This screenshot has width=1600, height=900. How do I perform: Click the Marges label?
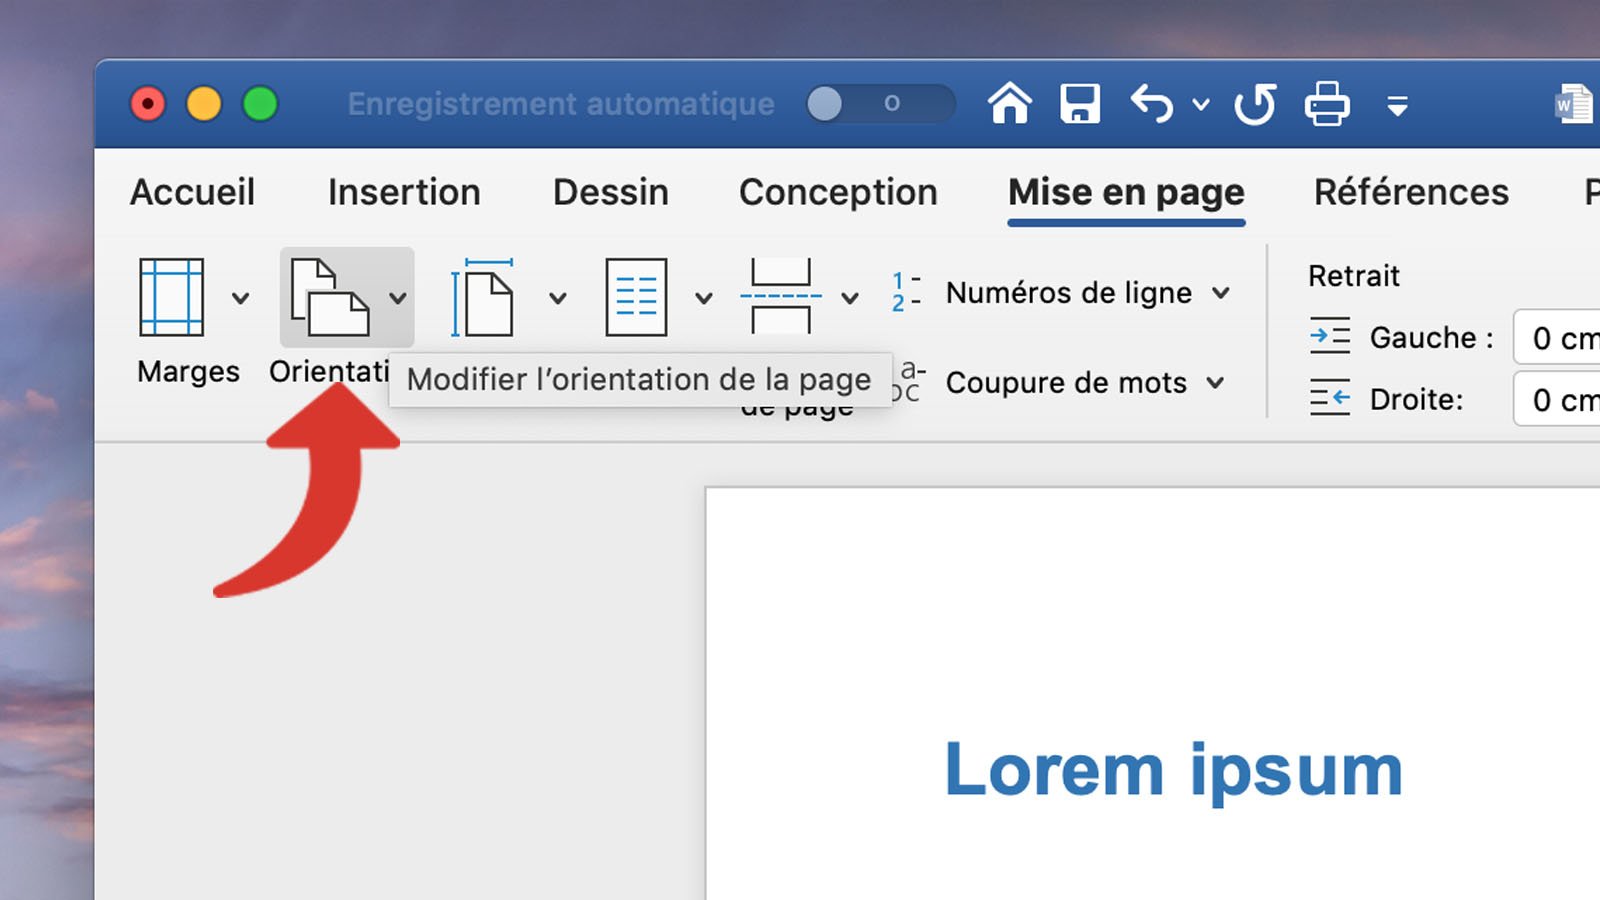coord(188,371)
